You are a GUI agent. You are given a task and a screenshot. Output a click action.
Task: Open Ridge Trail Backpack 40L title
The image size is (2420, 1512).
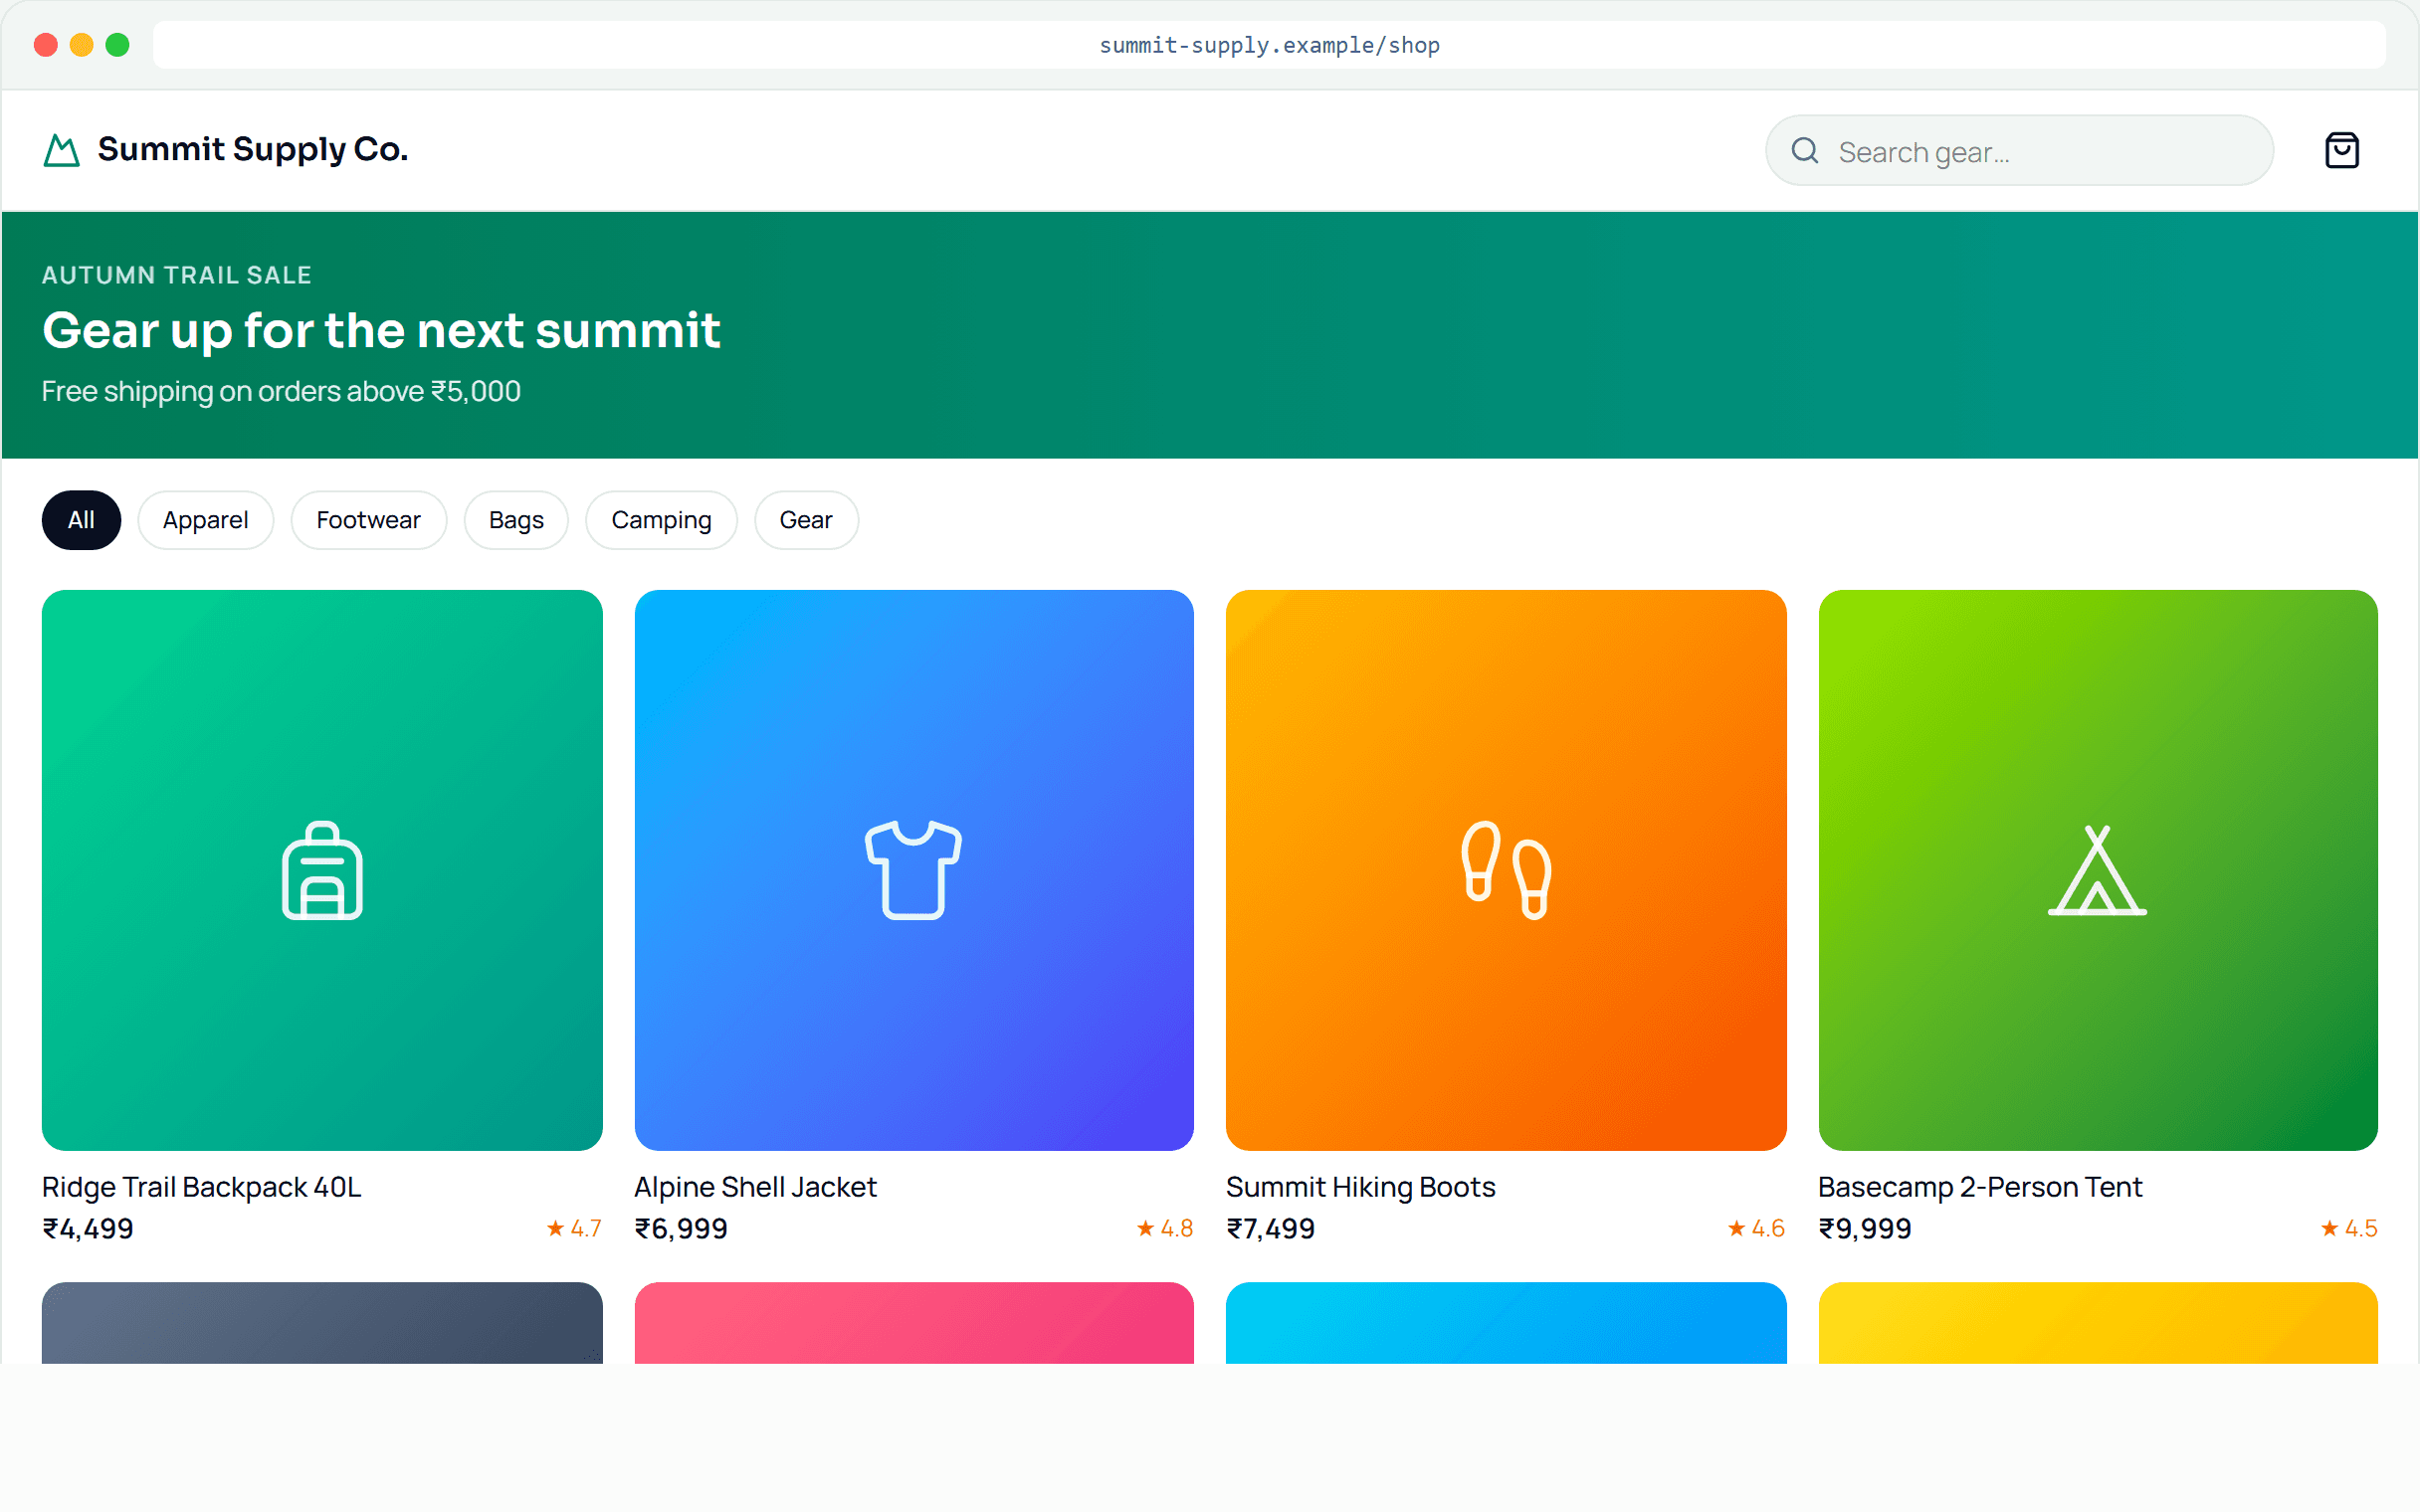(x=201, y=1187)
